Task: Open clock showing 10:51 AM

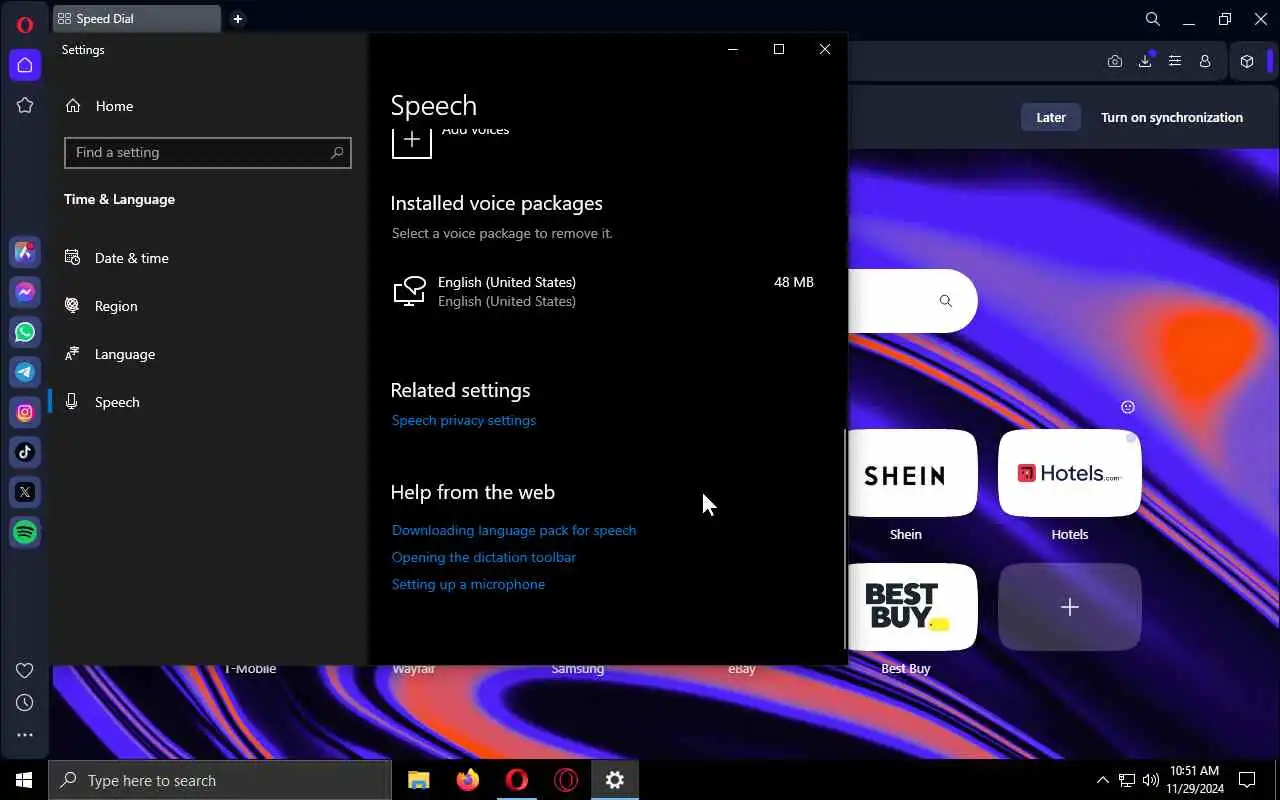Action: pos(1194,780)
